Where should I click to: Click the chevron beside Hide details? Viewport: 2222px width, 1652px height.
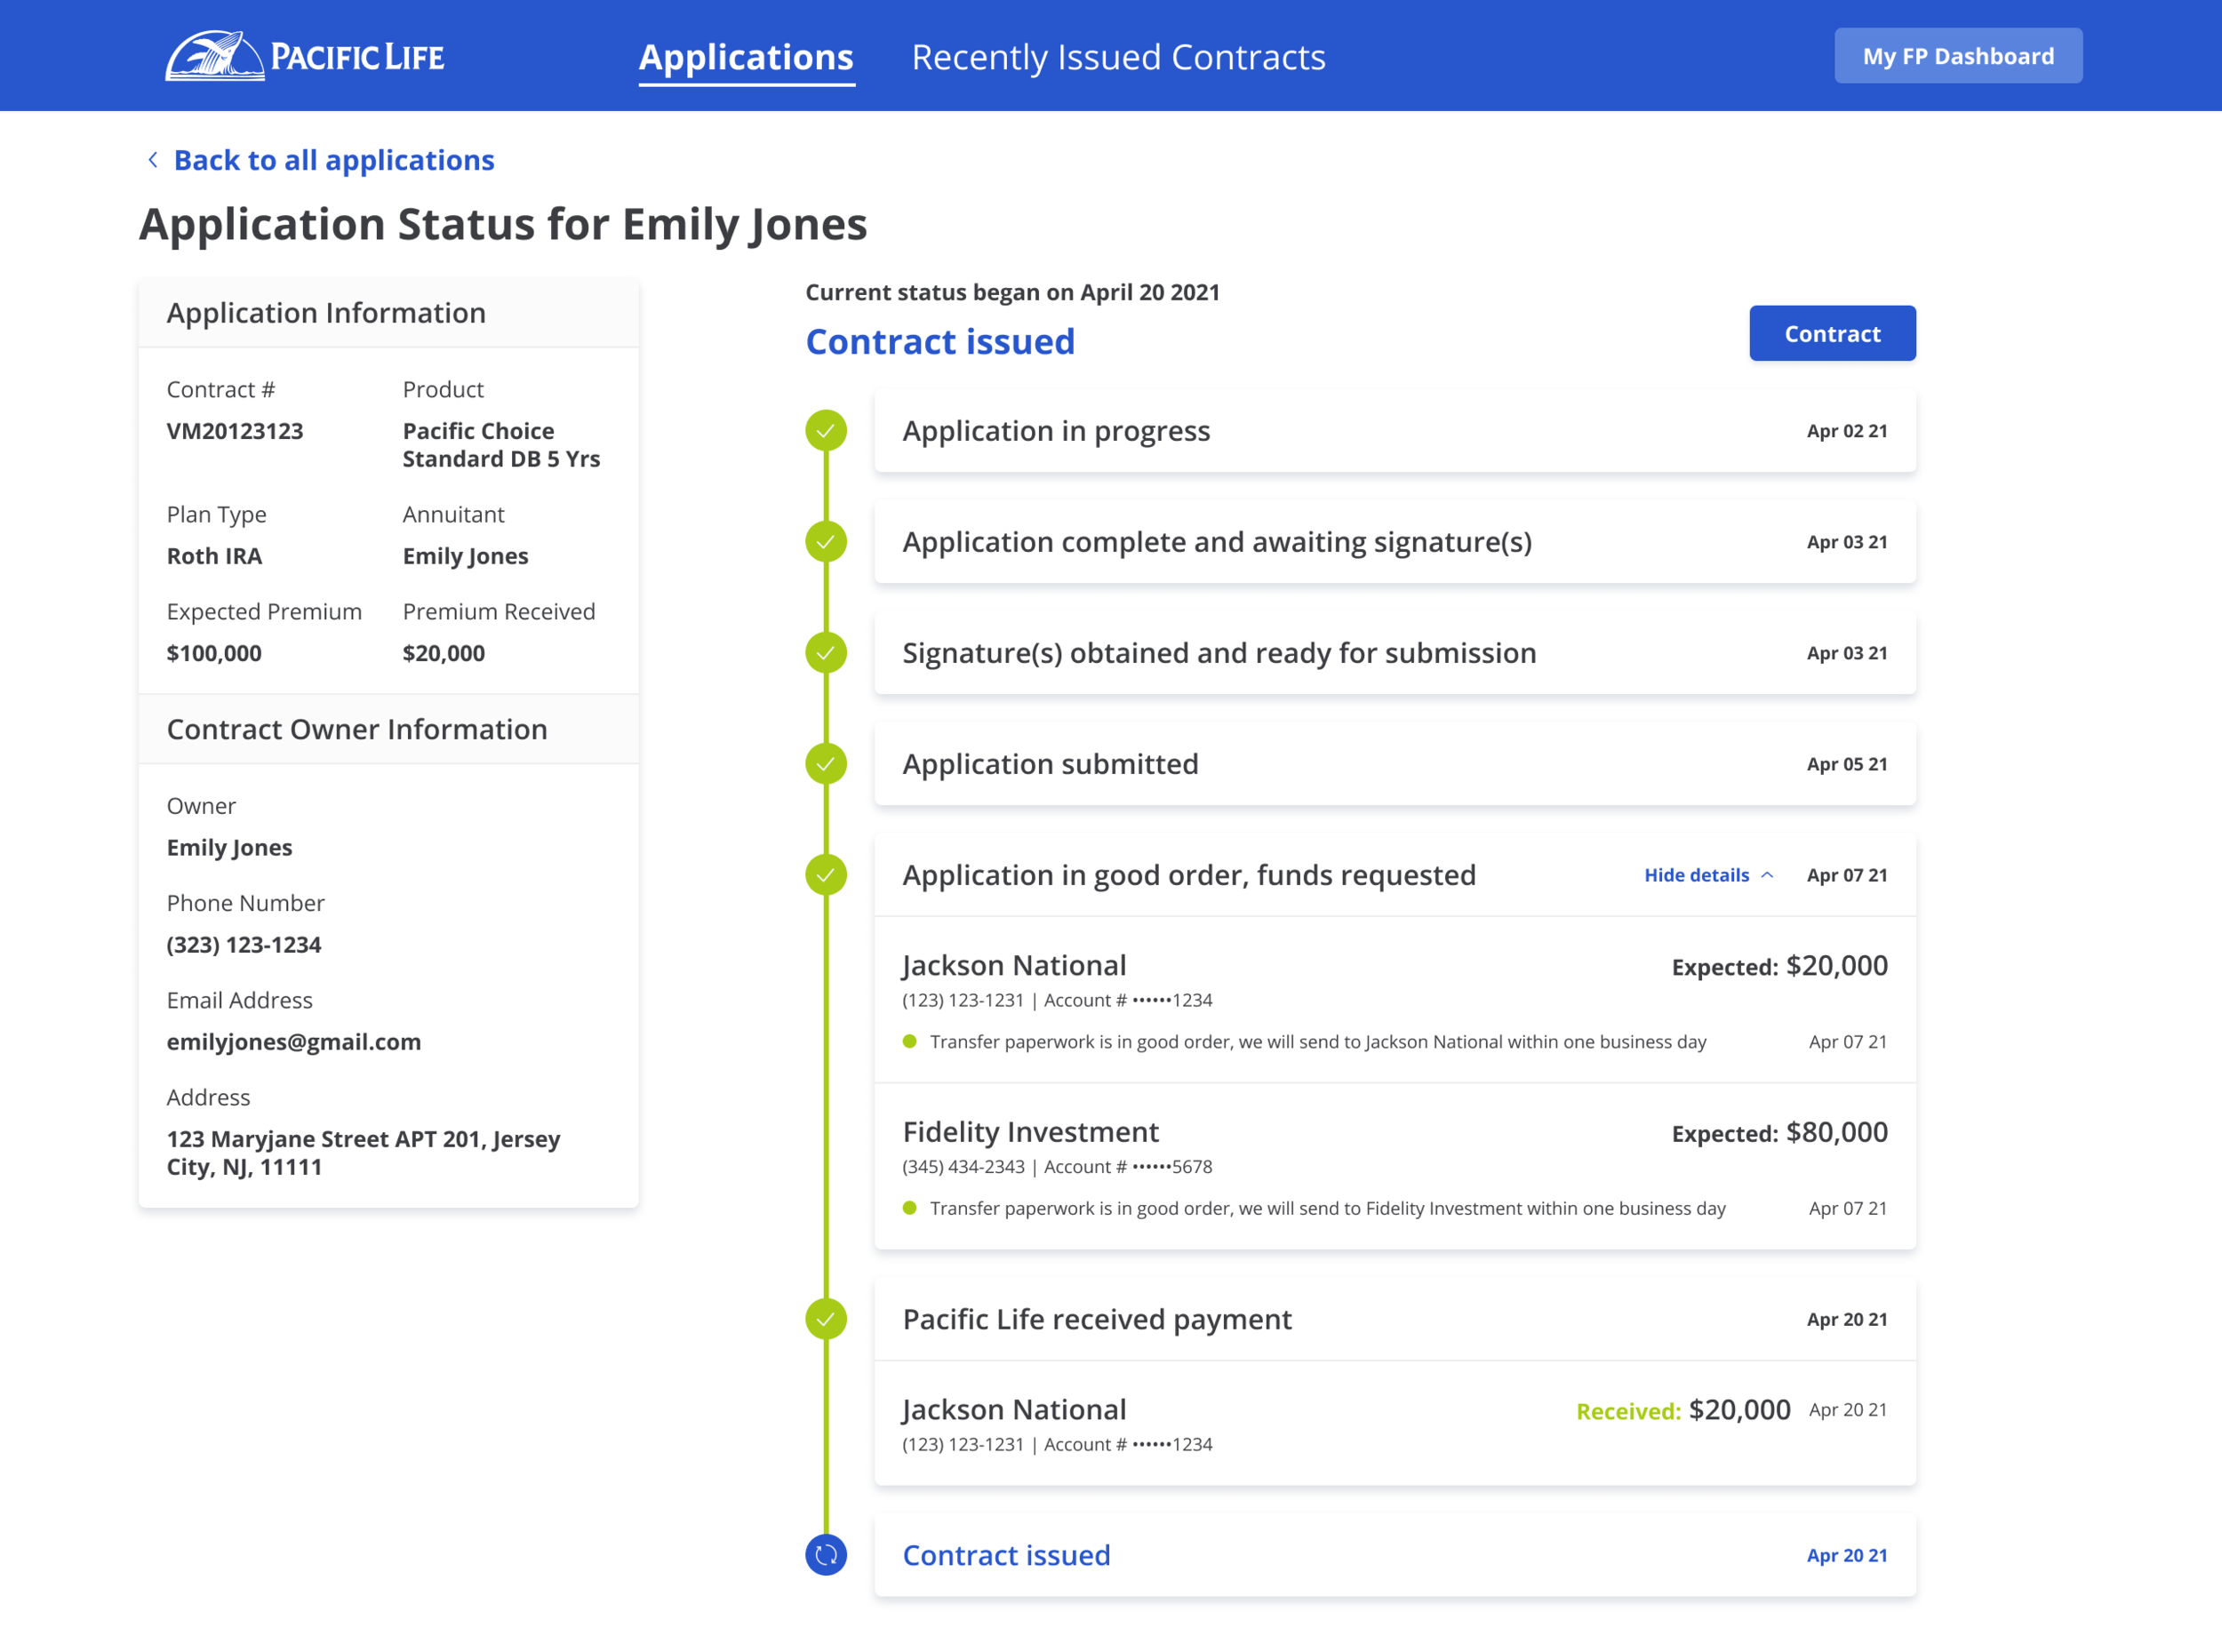(x=1767, y=875)
